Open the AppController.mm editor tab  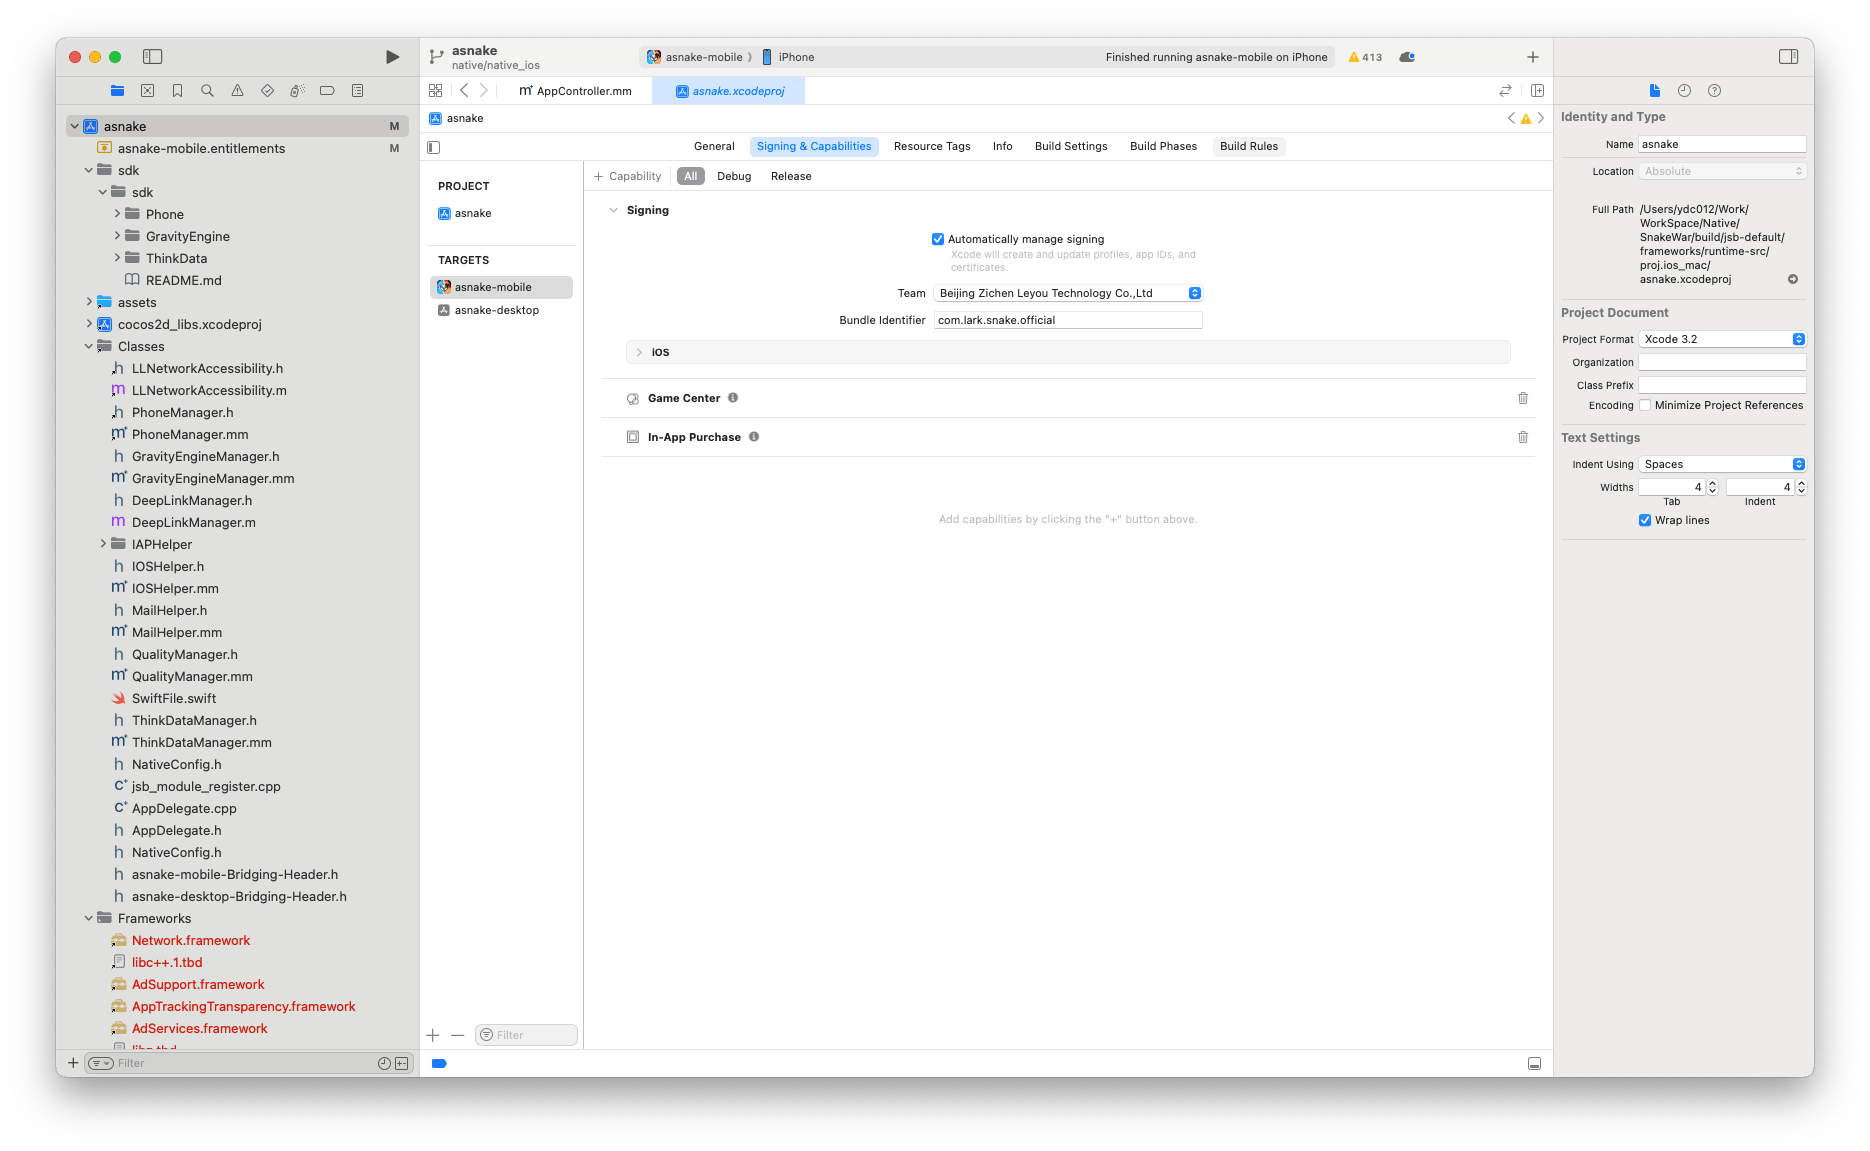[576, 91]
